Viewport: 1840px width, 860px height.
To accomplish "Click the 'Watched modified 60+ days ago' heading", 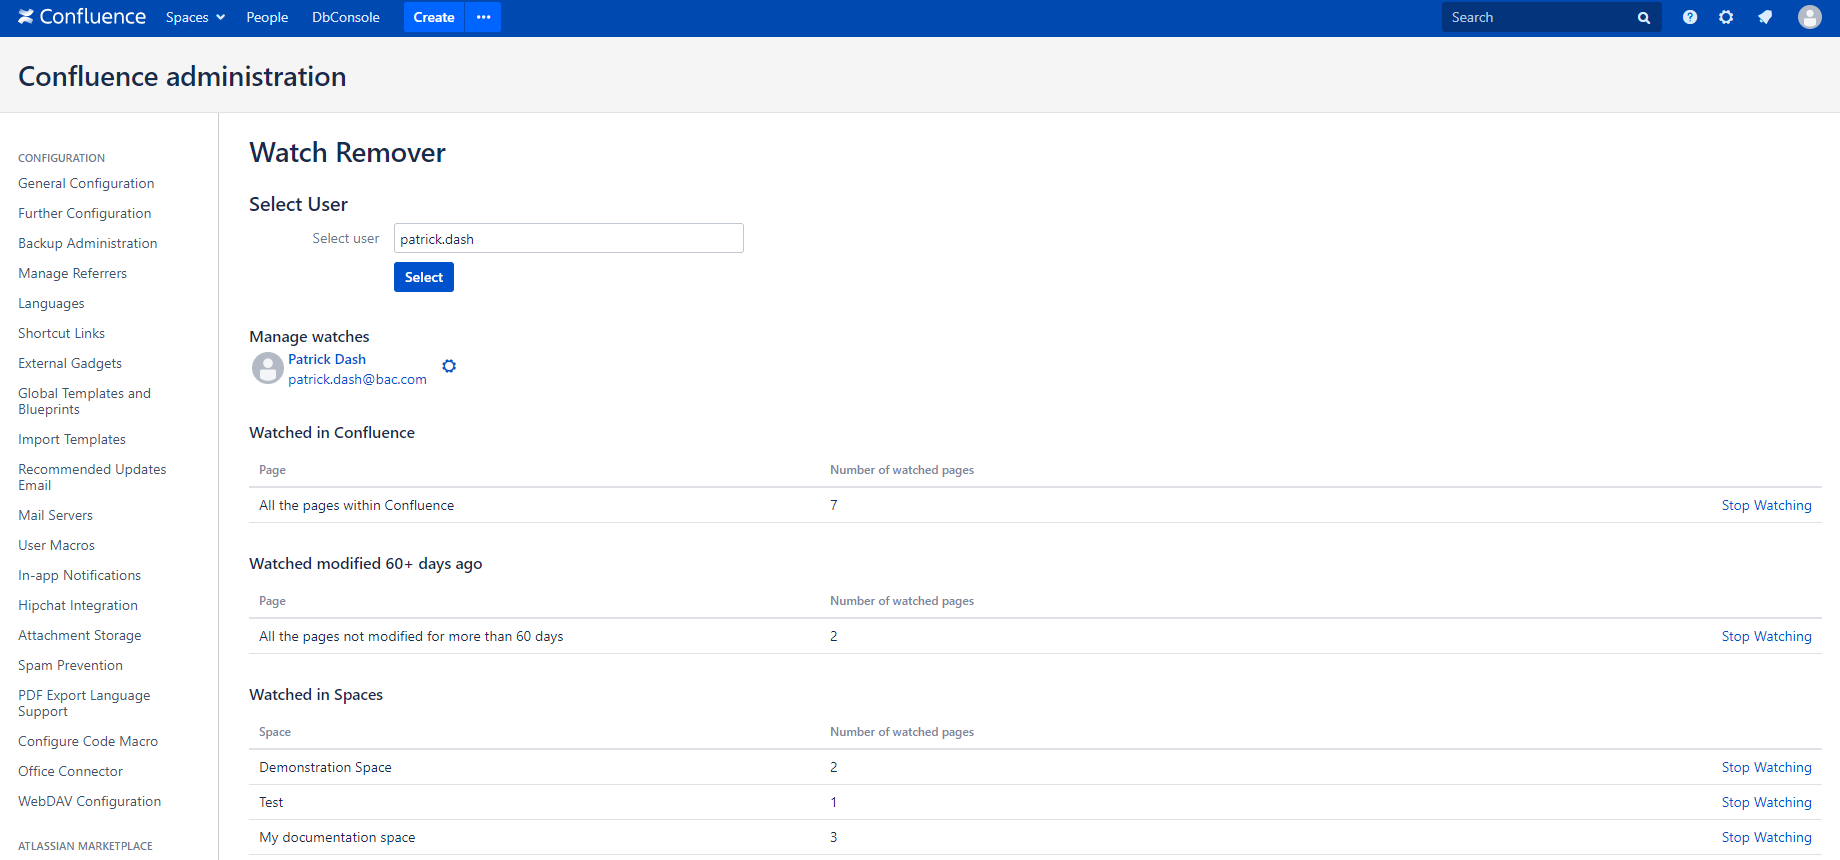I will [365, 563].
